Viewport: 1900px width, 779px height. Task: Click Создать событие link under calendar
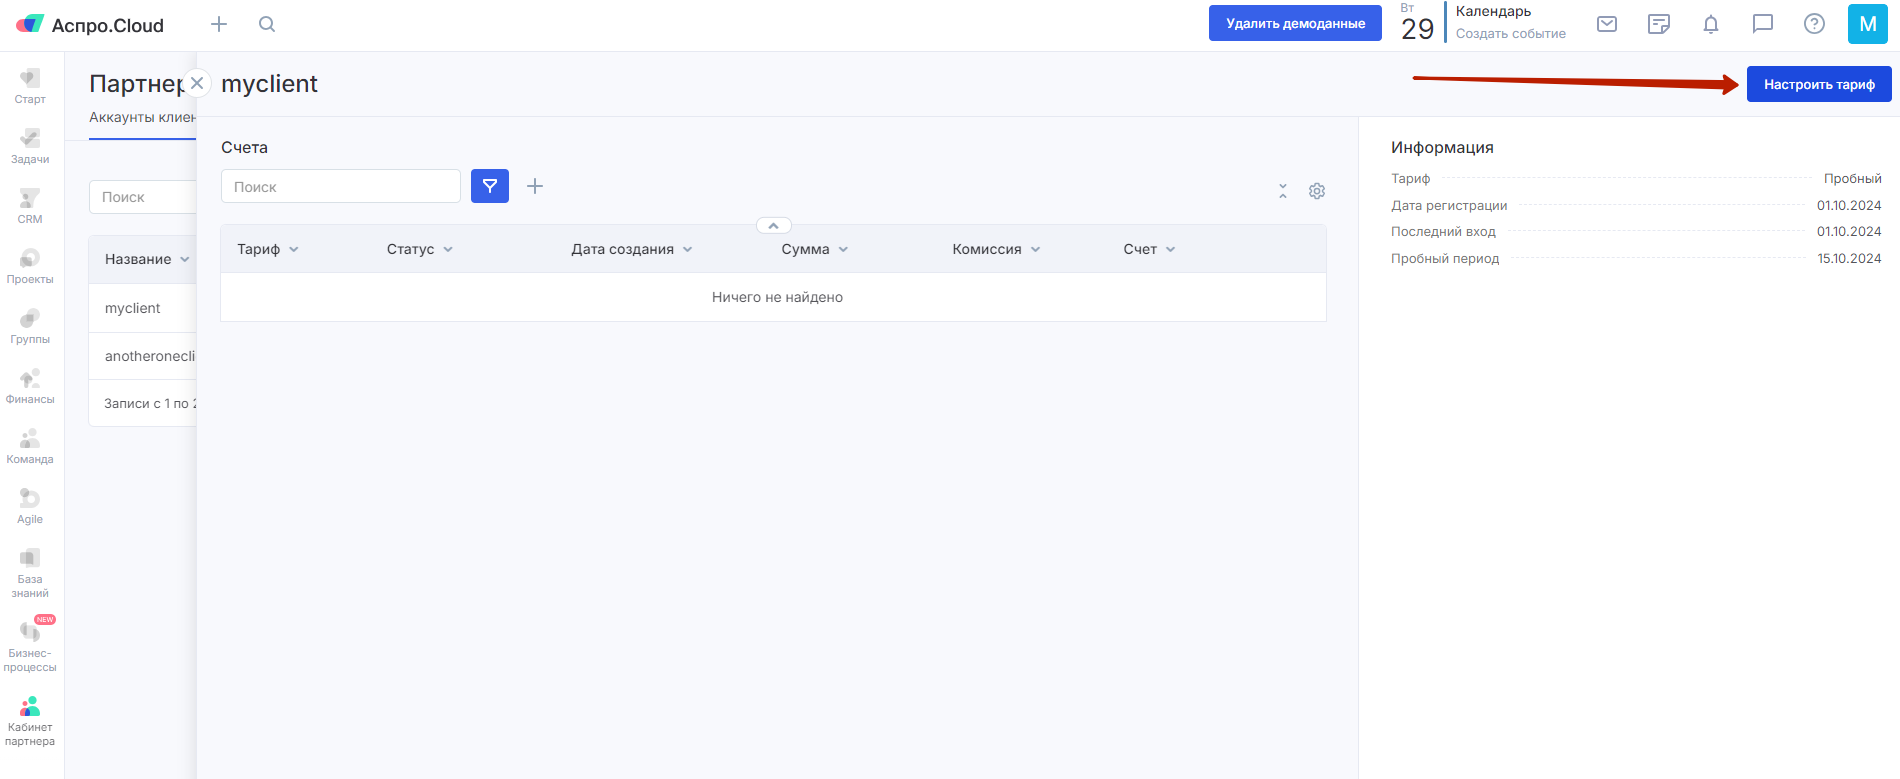coord(1510,34)
